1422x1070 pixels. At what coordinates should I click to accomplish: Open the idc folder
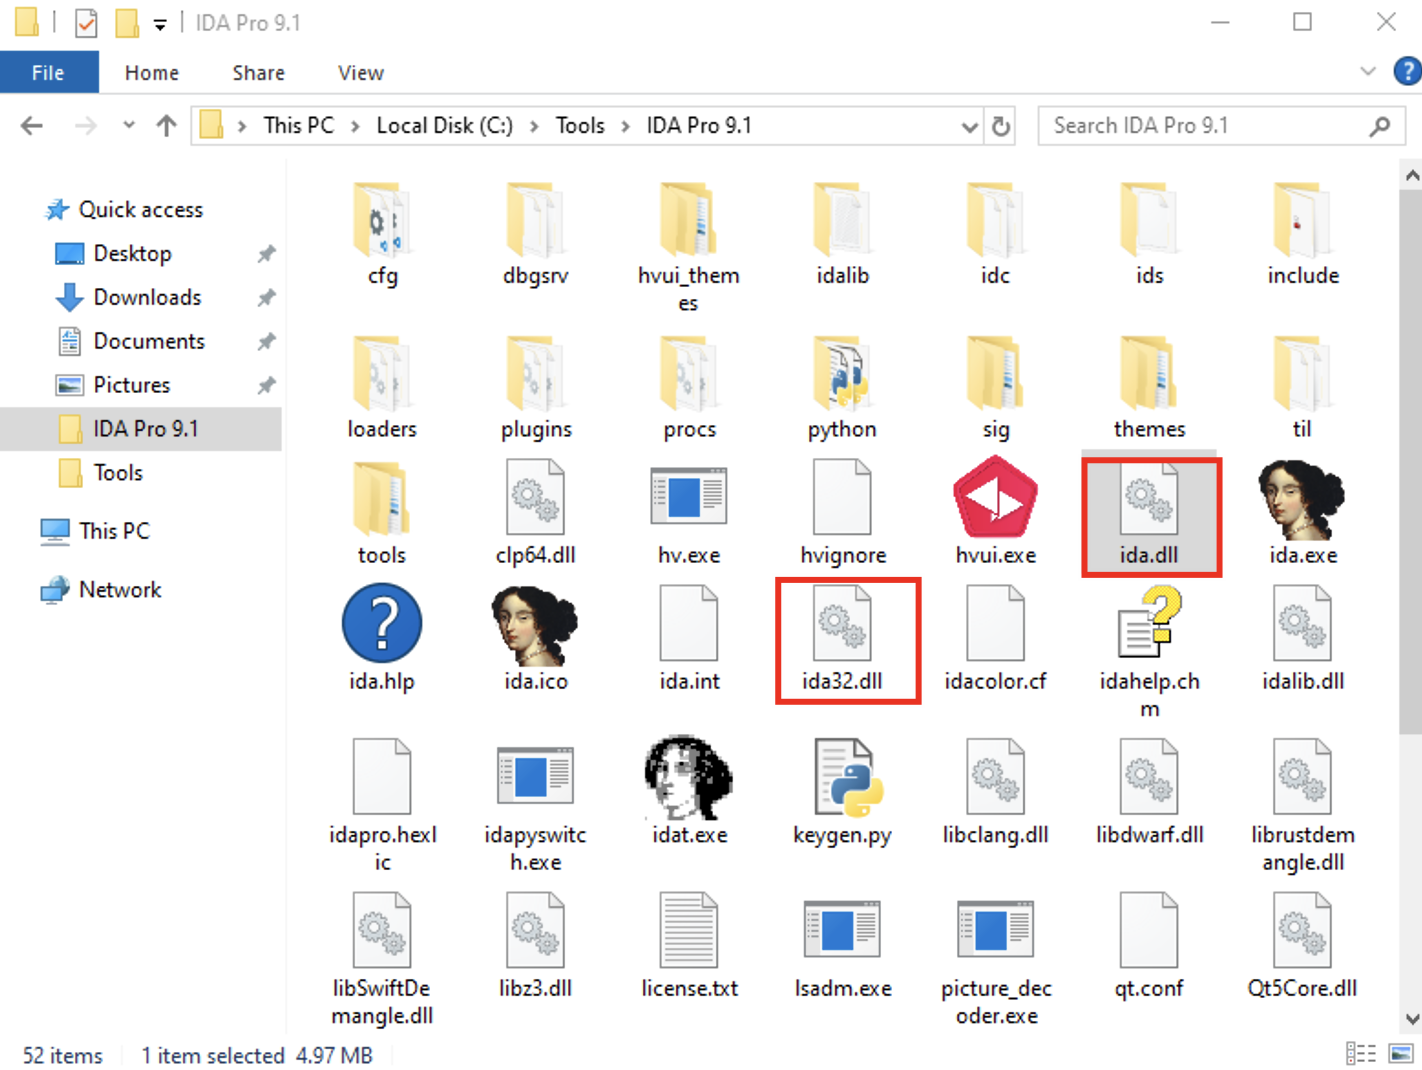996,235
